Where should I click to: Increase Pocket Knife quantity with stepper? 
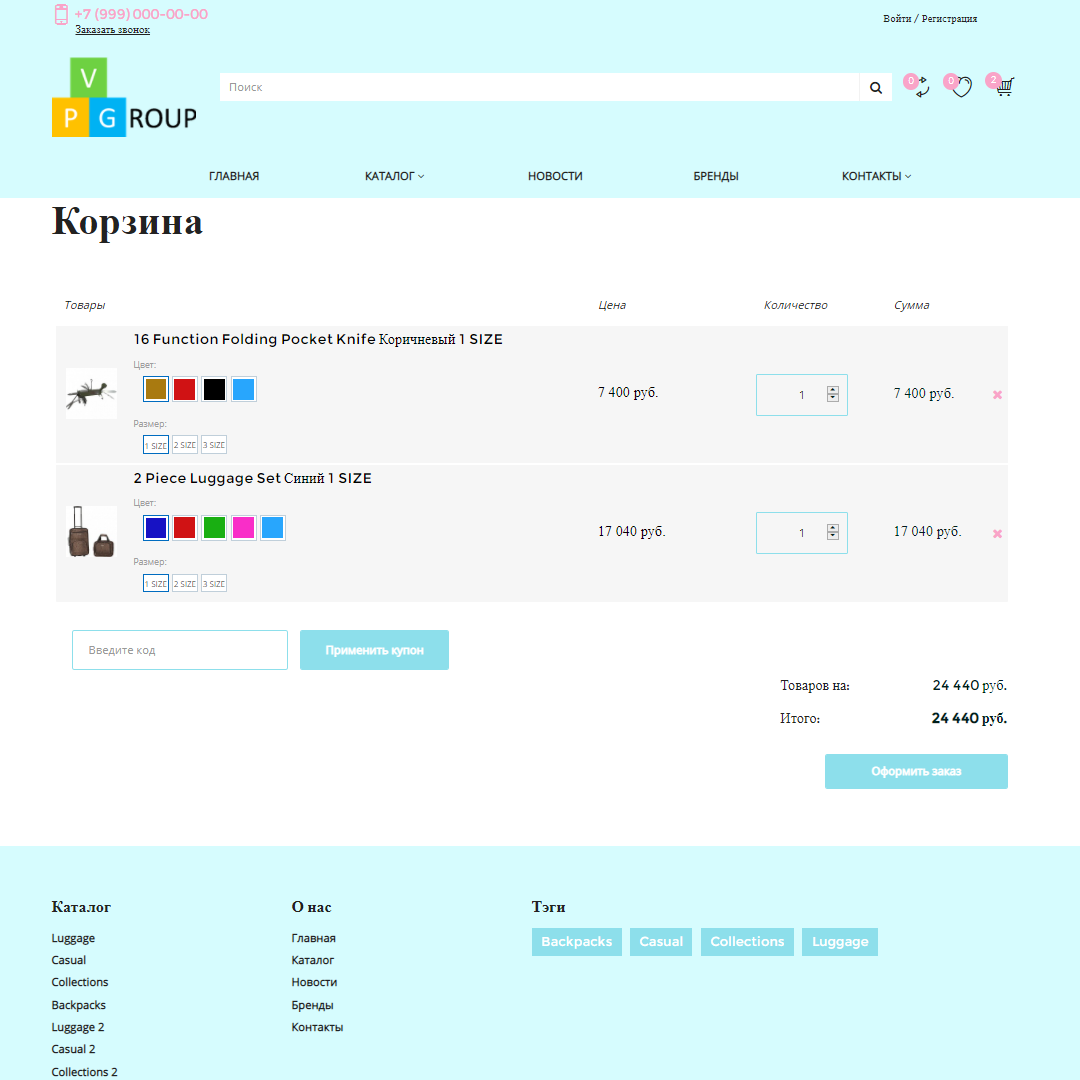coord(833,389)
